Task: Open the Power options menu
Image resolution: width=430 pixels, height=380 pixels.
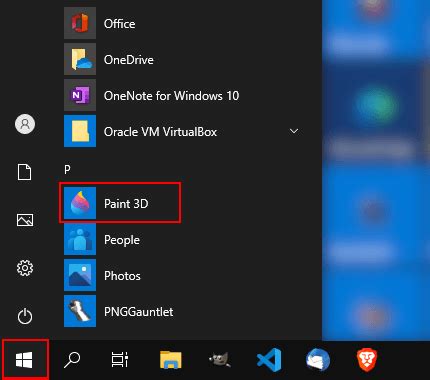Action: (x=25, y=316)
